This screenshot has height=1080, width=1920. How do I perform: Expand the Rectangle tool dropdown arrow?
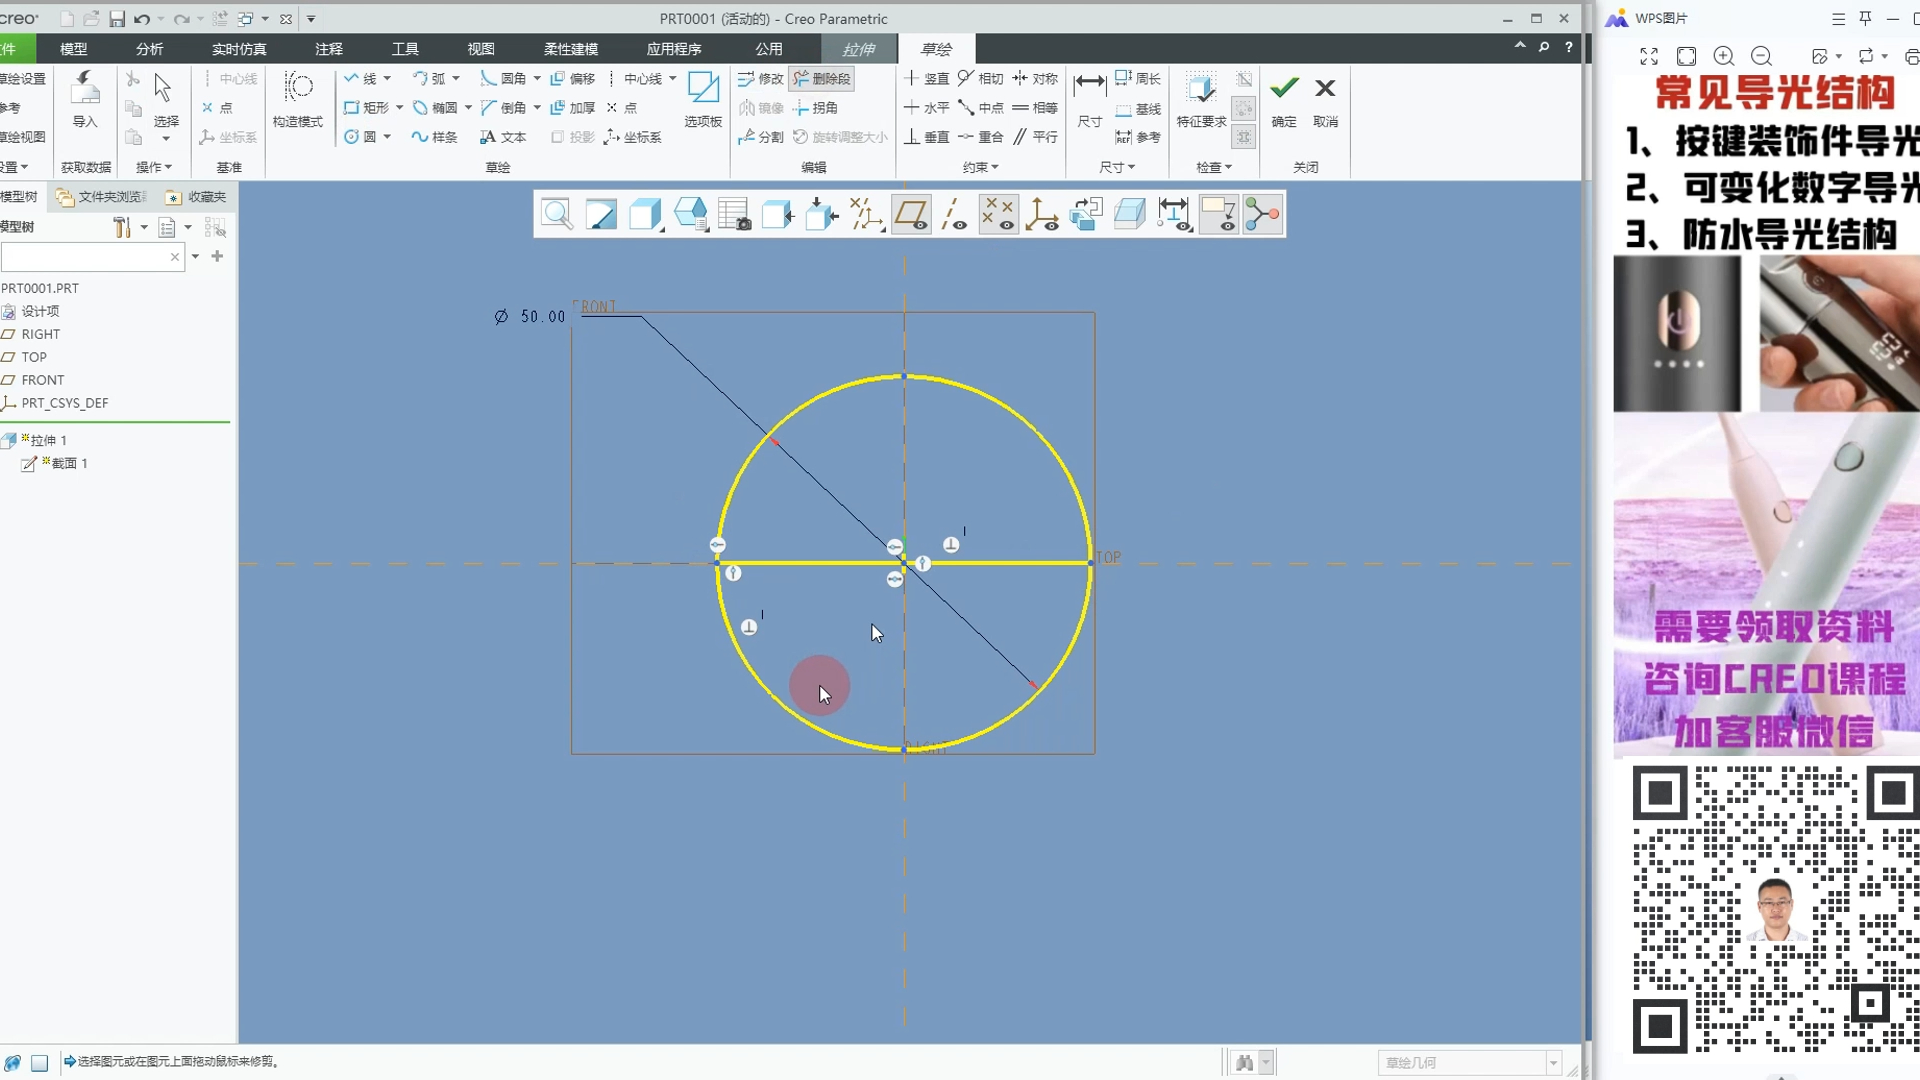[400, 108]
